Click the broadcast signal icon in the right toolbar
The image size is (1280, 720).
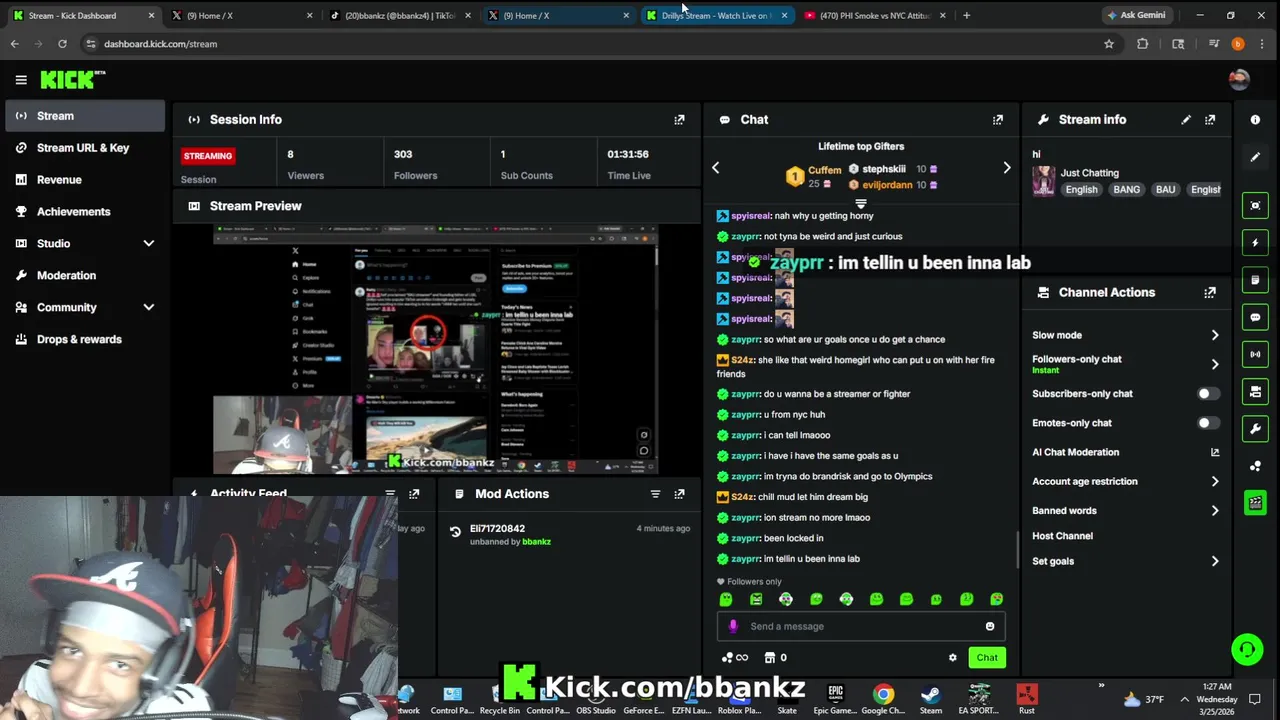[x=1255, y=354]
